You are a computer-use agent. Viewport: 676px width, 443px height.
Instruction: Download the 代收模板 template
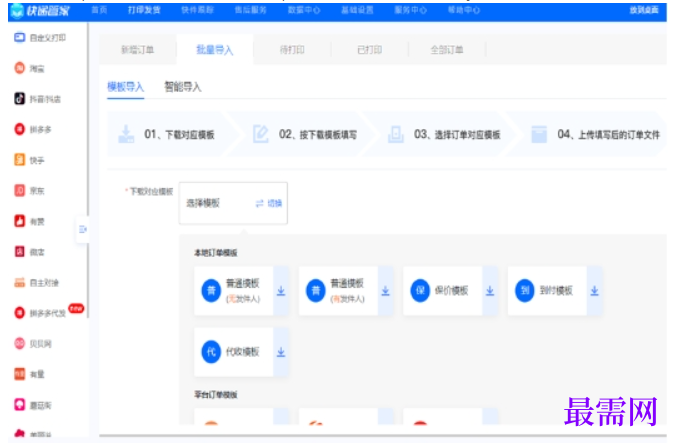point(281,352)
